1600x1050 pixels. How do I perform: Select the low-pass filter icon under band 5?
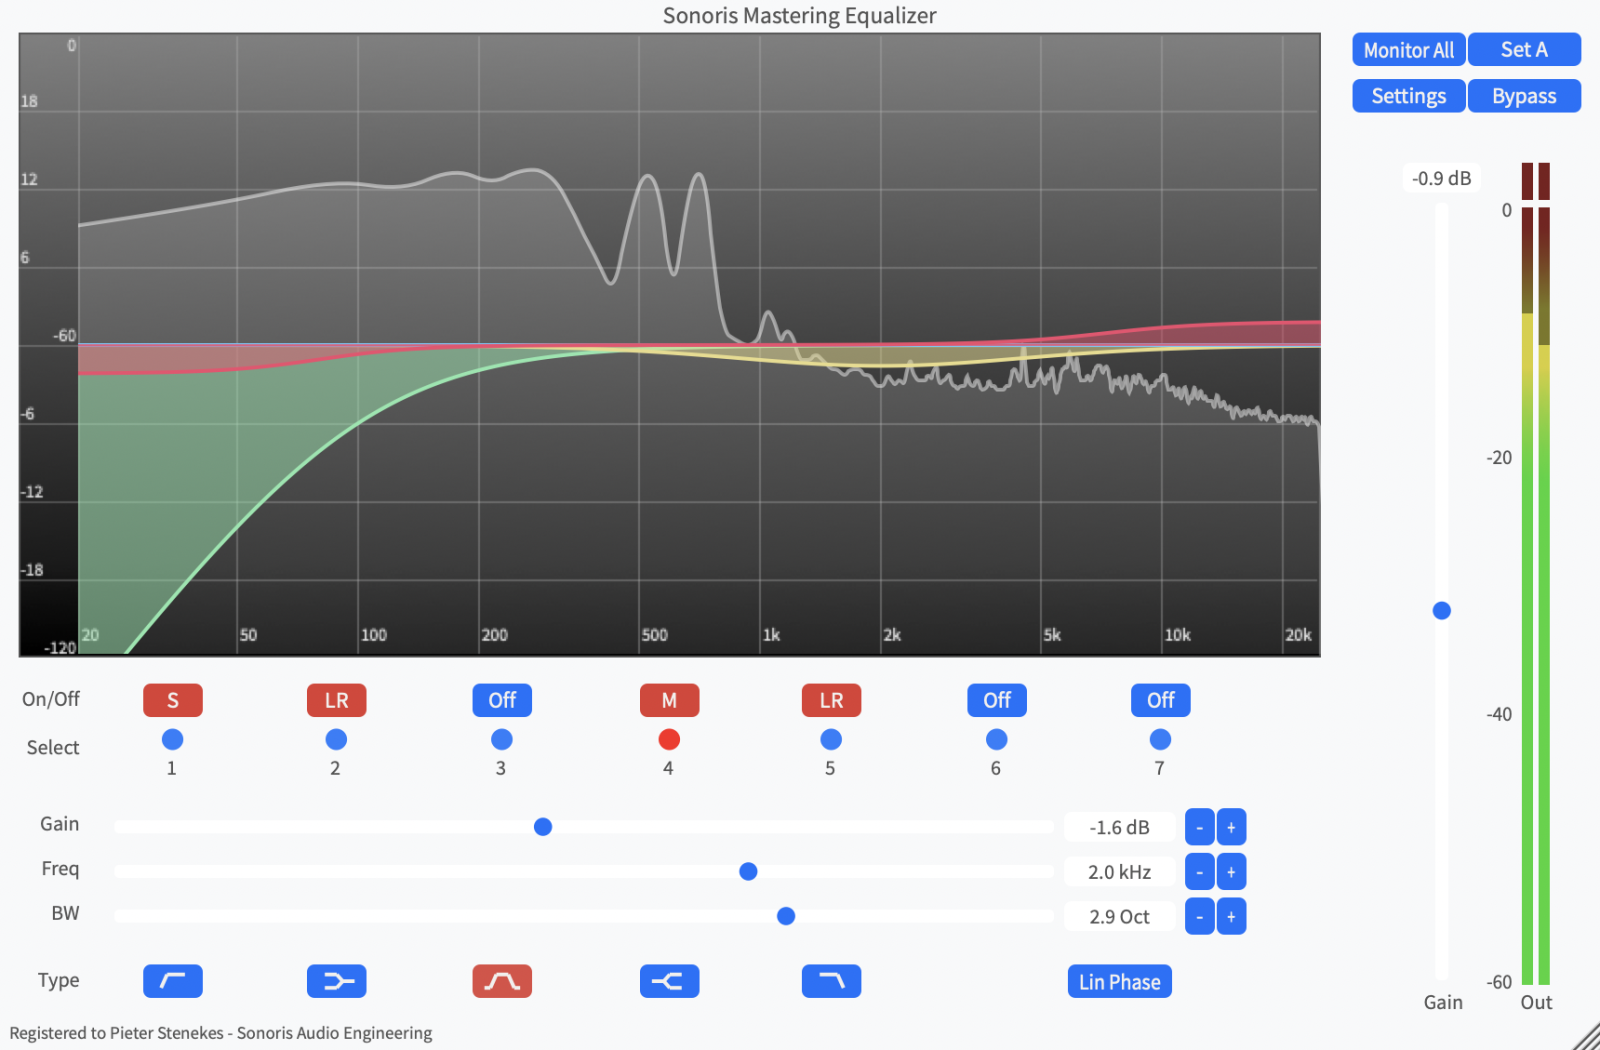[831, 981]
